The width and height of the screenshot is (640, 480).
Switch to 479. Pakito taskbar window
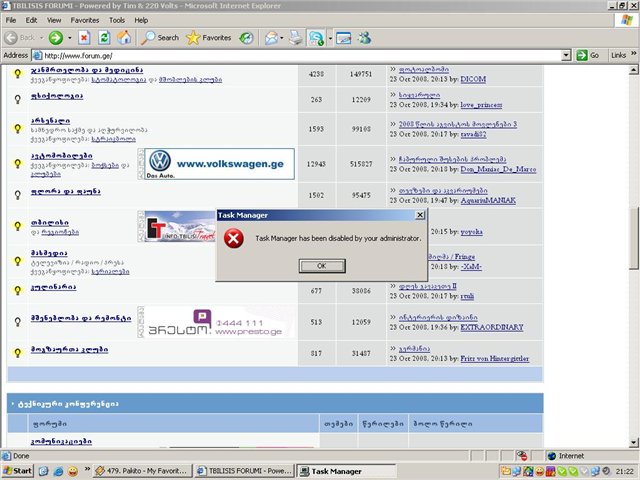[x=143, y=471]
